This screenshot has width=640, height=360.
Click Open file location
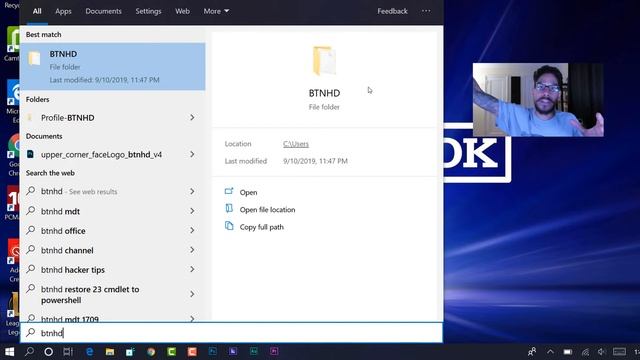tap(260, 209)
